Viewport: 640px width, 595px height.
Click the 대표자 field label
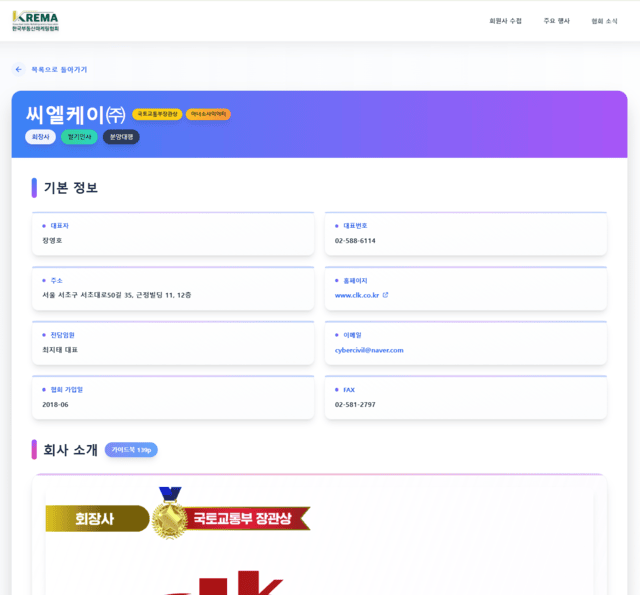pos(60,226)
